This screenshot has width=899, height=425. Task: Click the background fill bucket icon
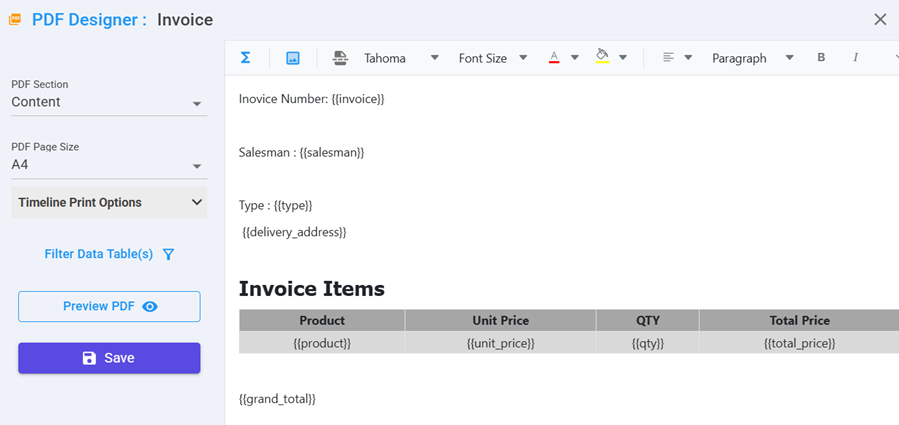coord(602,57)
